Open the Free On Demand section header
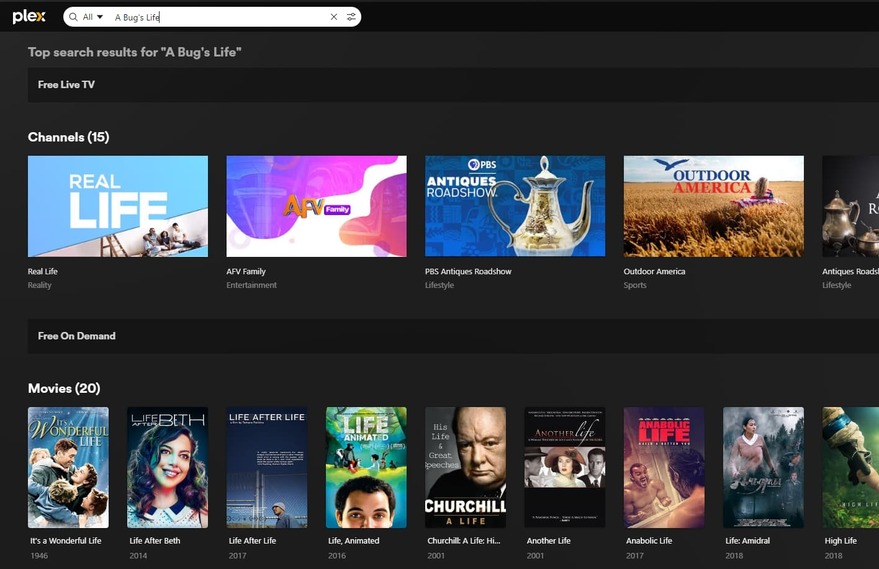This screenshot has width=879, height=569. click(453, 336)
